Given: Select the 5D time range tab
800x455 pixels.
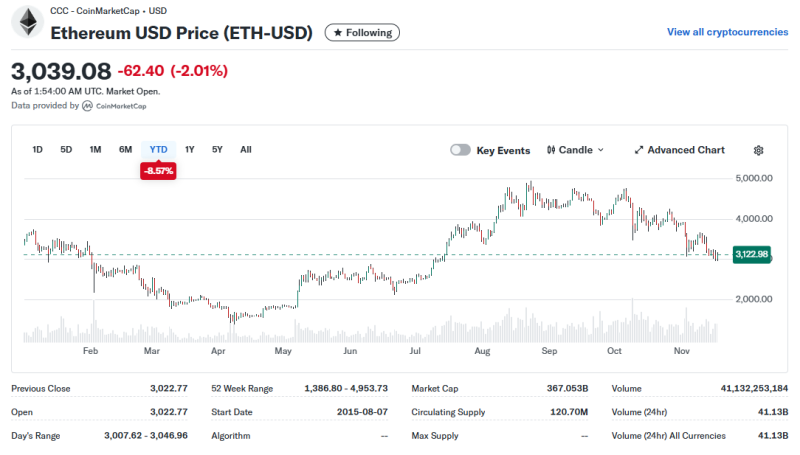Looking at the screenshot, I should pyautogui.click(x=66, y=149).
